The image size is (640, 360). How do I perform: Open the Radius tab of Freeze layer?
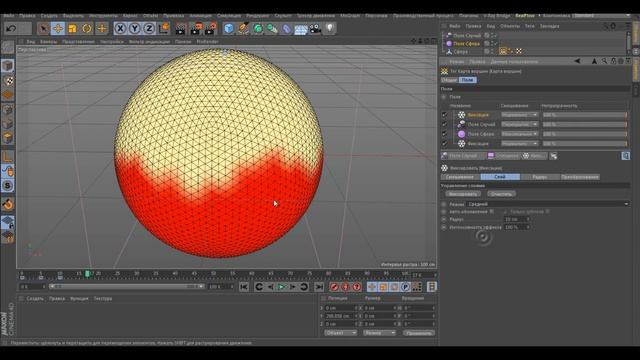540,177
